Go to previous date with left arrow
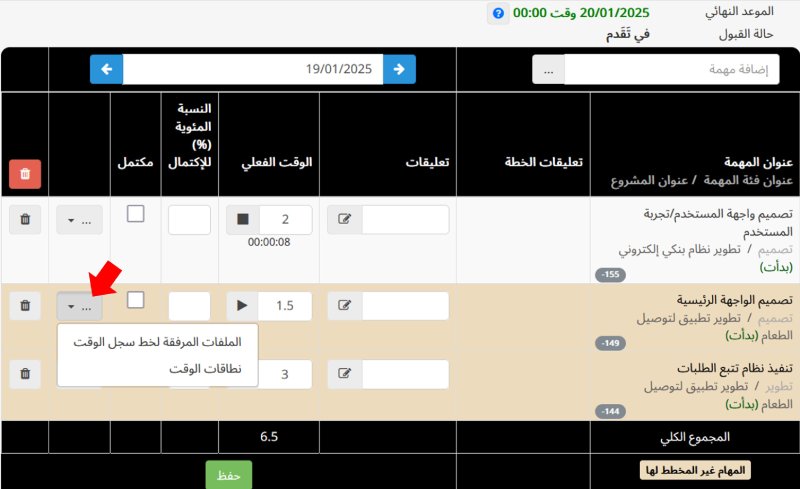 [107, 69]
